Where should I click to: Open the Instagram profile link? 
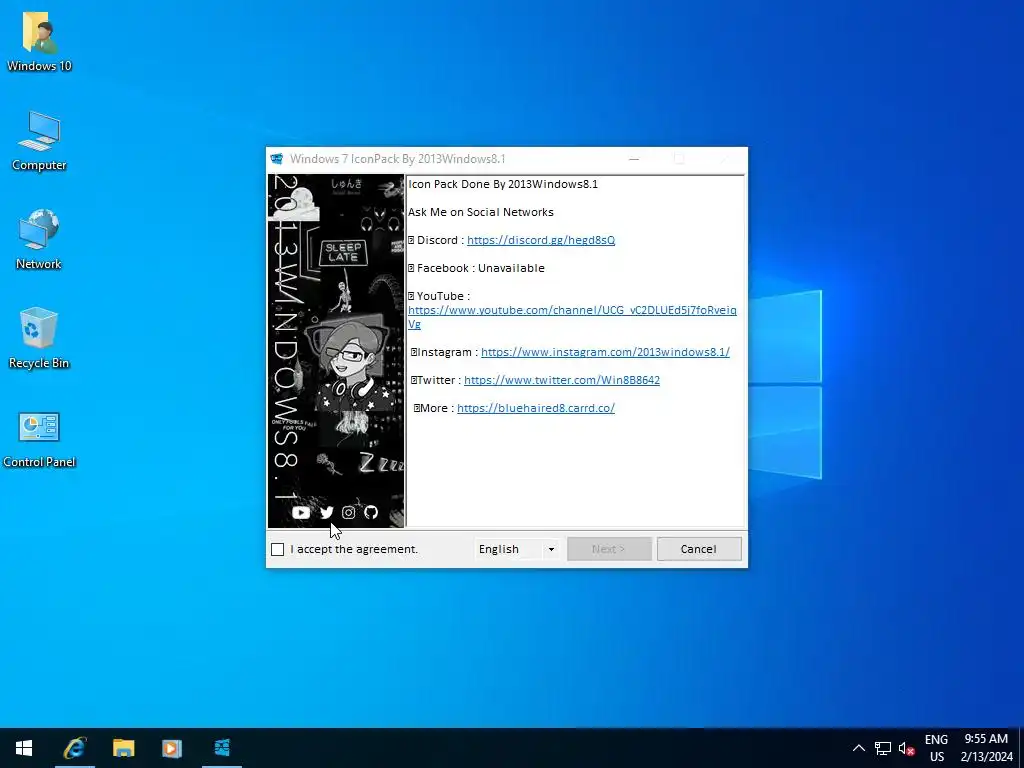[605, 353]
